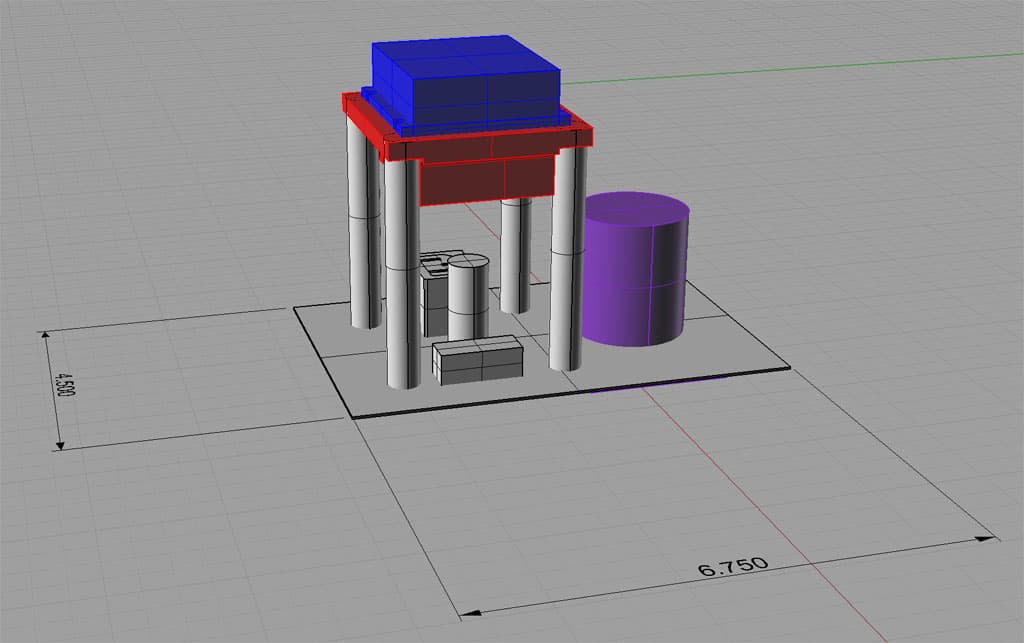Select the blue box atop the structure
Image resolution: width=1024 pixels, height=643 pixels.
click(x=465, y=80)
